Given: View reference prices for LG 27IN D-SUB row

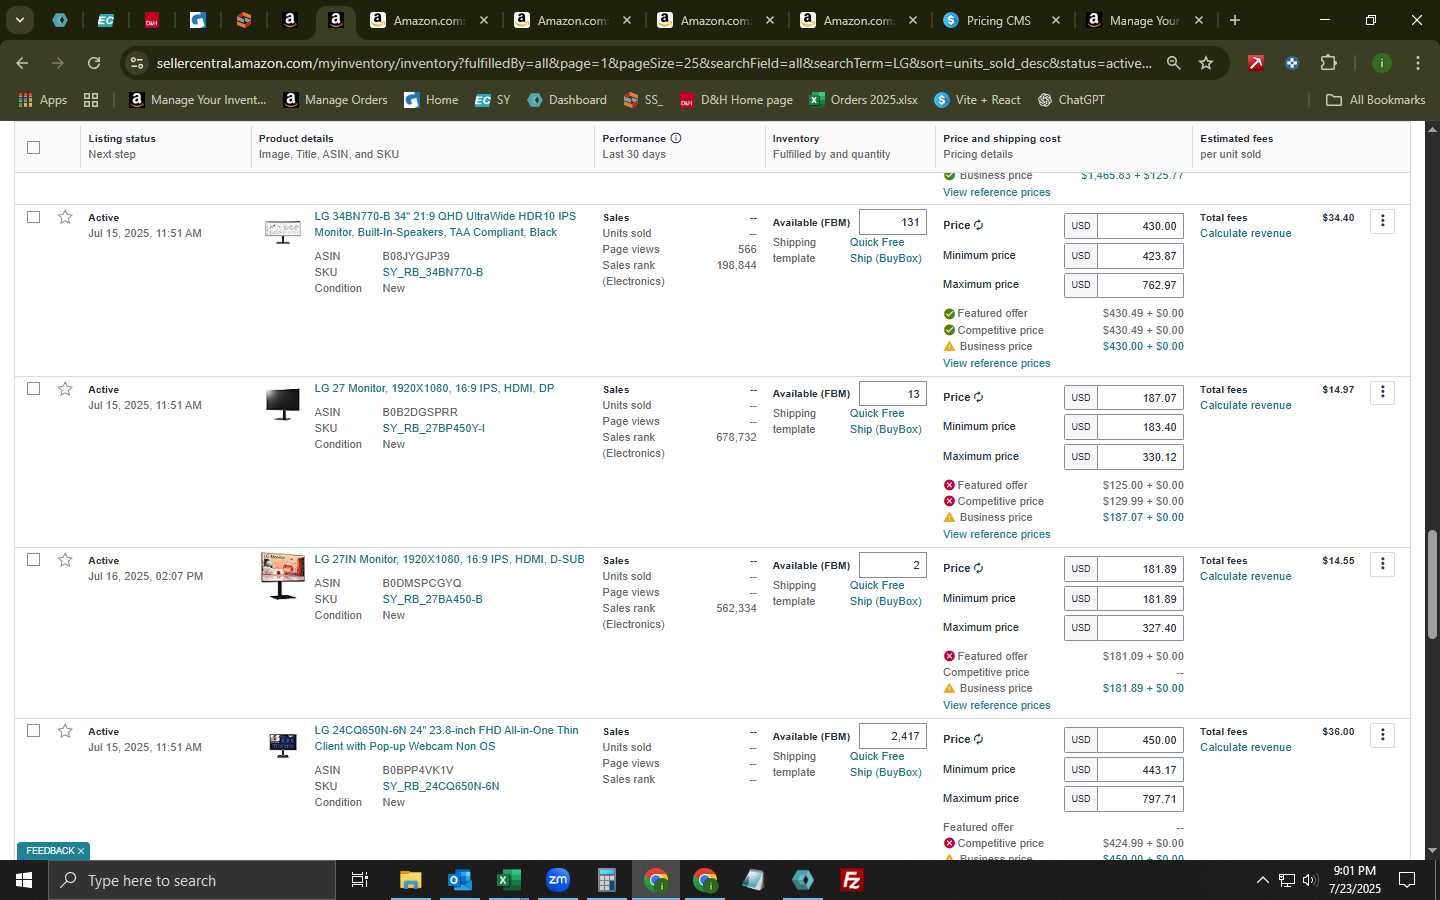Looking at the screenshot, I should pyautogui.click(x=996, y=705).
